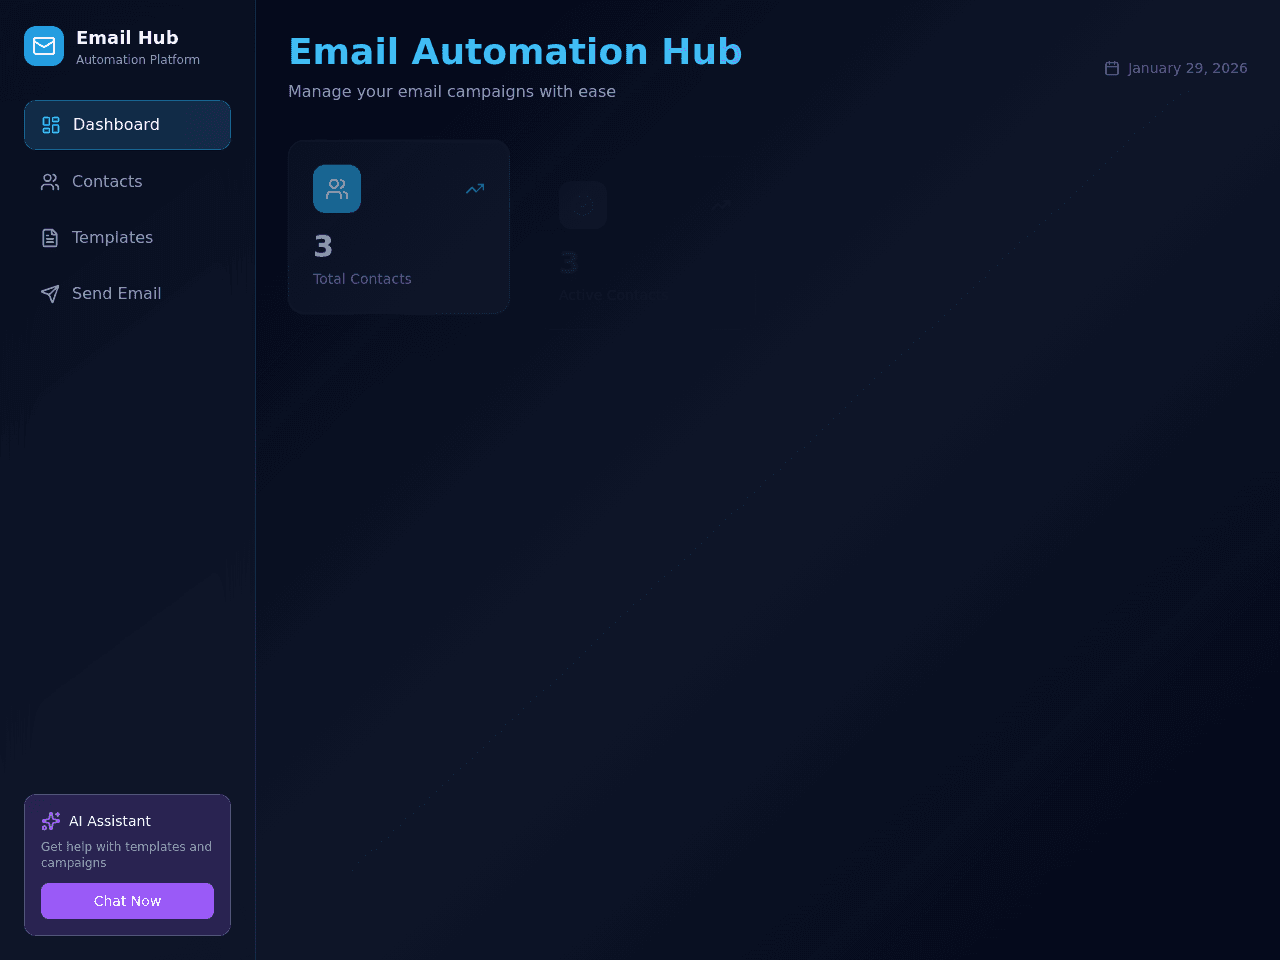1280x960 pixels.
Task: Click the AI Assistant sparkle icon
Action: pyautogui.click(x=51, y=821)
